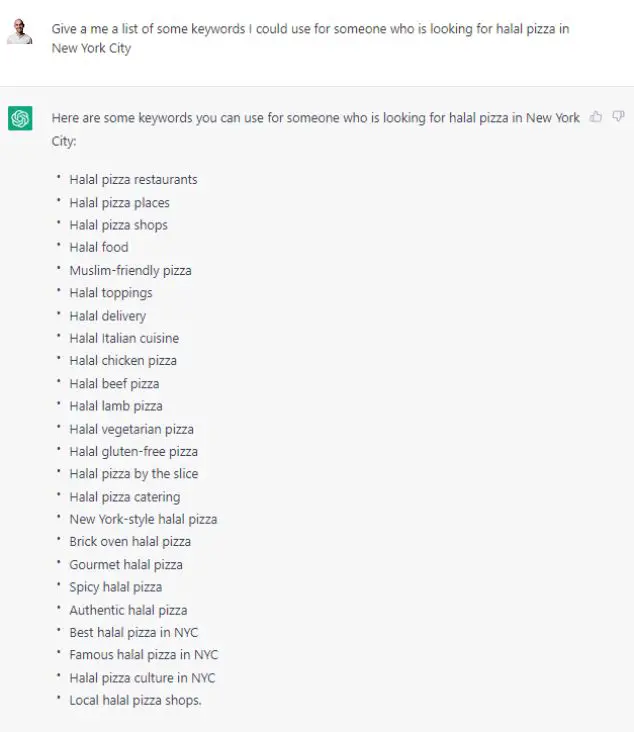Click the user prompt text about halal pizza

pos(310,38)
